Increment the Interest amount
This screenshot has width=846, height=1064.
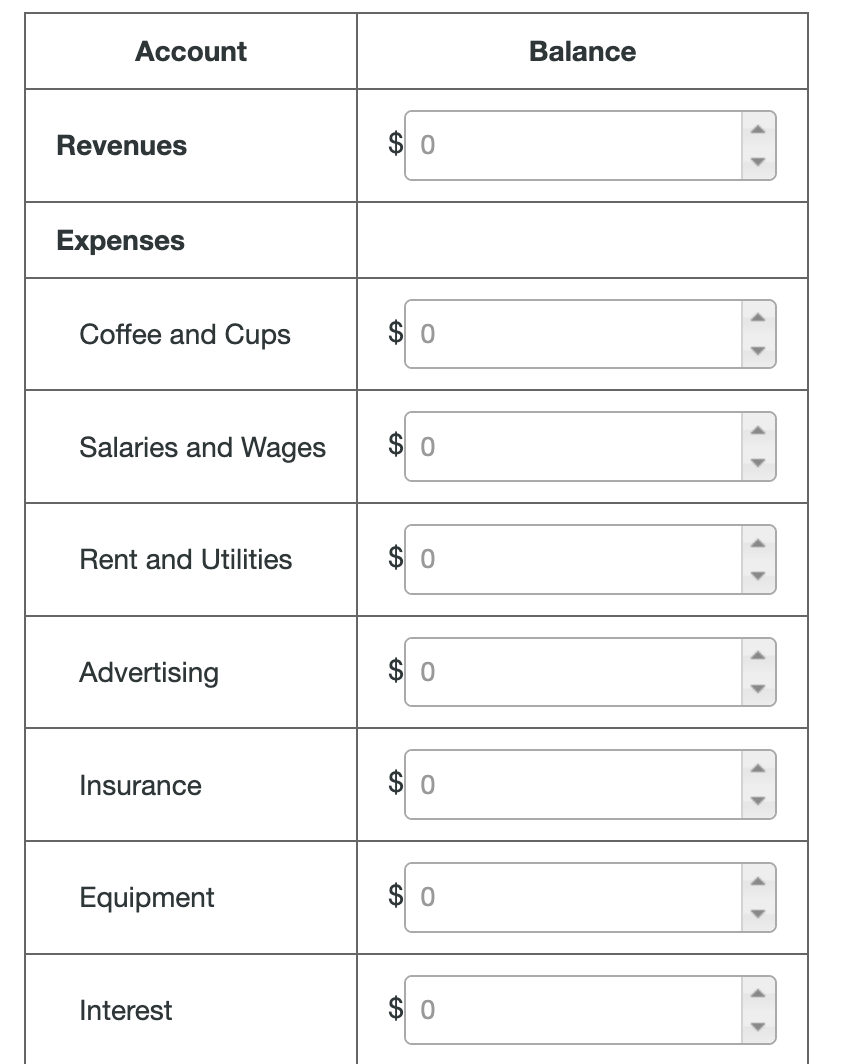point(758,992)
